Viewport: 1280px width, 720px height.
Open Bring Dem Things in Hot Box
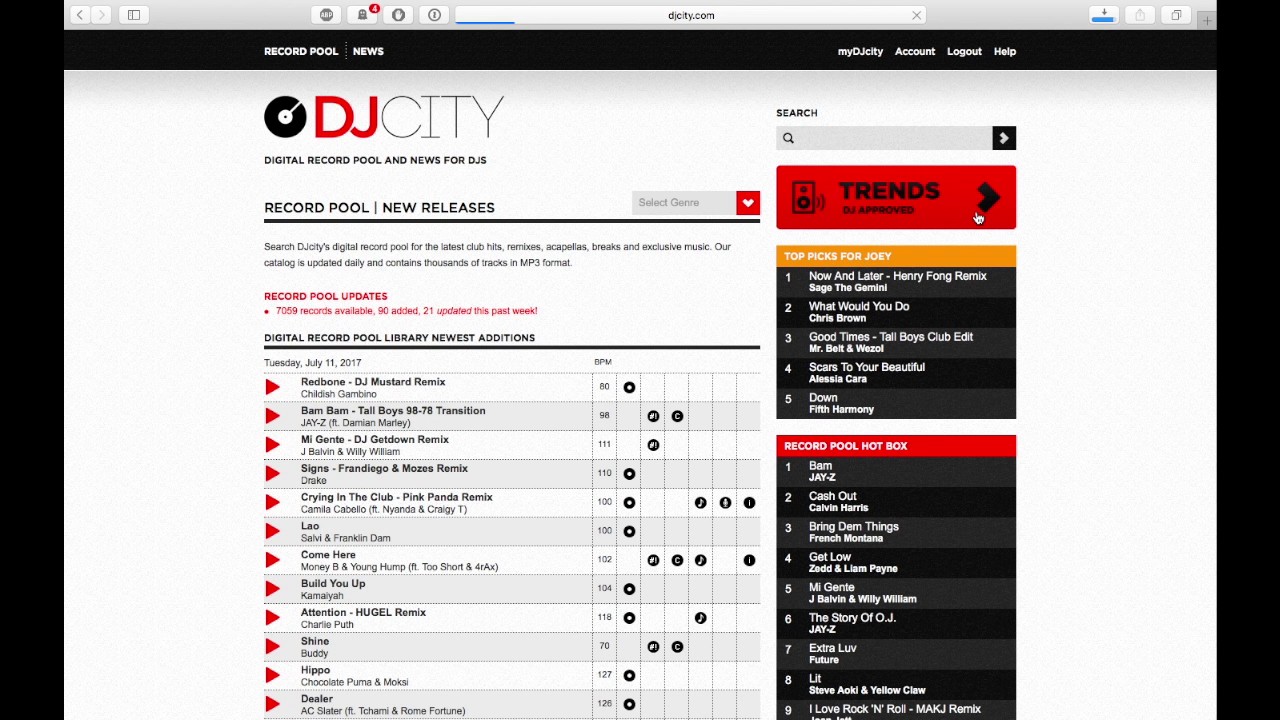853,526
